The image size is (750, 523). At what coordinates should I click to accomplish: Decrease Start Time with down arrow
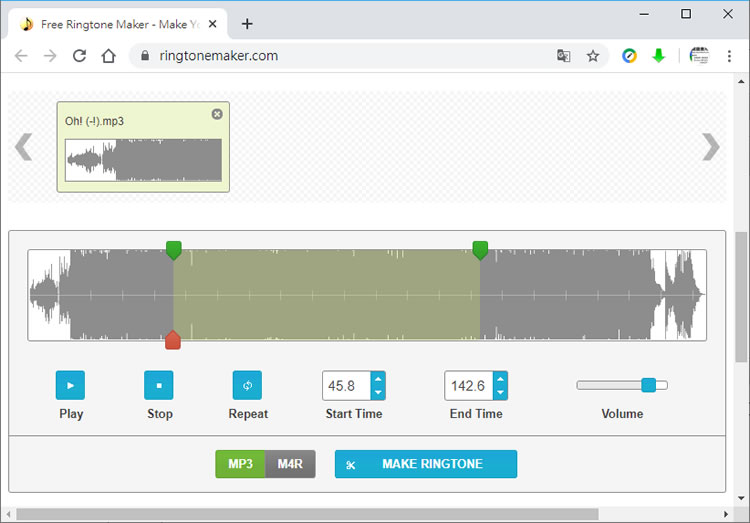[x=377, y=392]
